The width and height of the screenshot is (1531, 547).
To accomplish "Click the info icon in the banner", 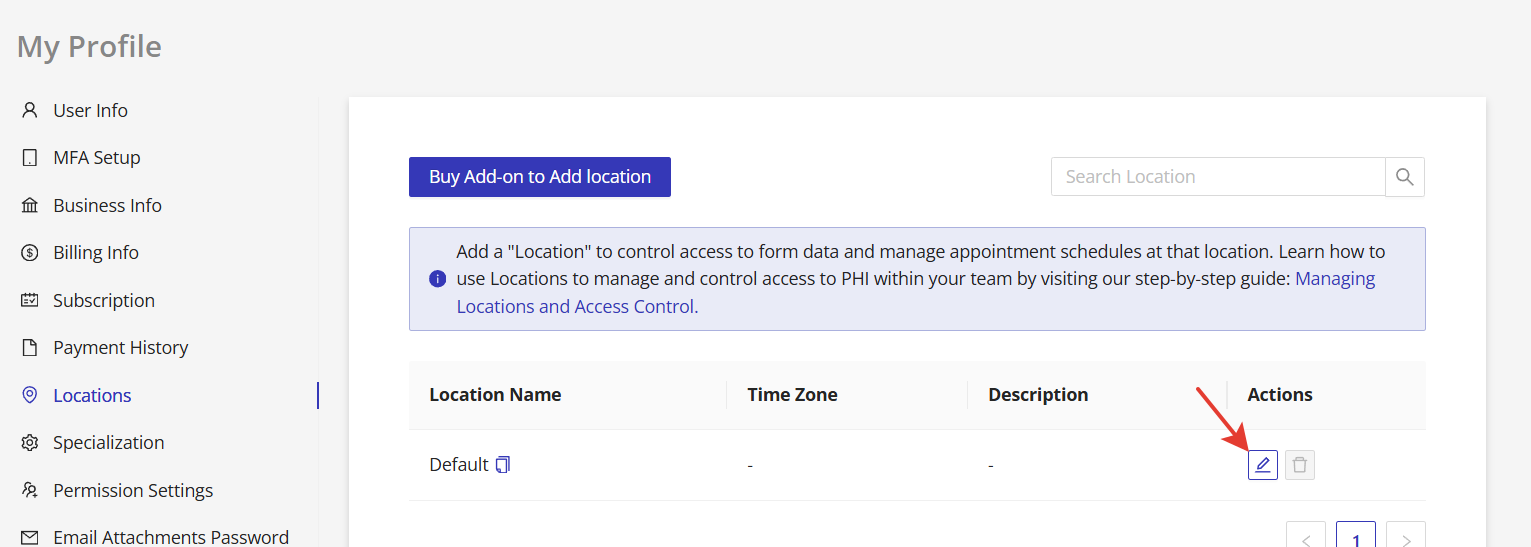I will (437, 279).
